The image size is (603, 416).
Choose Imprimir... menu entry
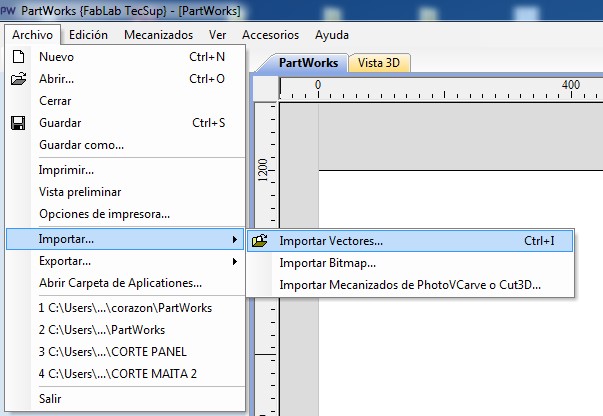point(125,170)
